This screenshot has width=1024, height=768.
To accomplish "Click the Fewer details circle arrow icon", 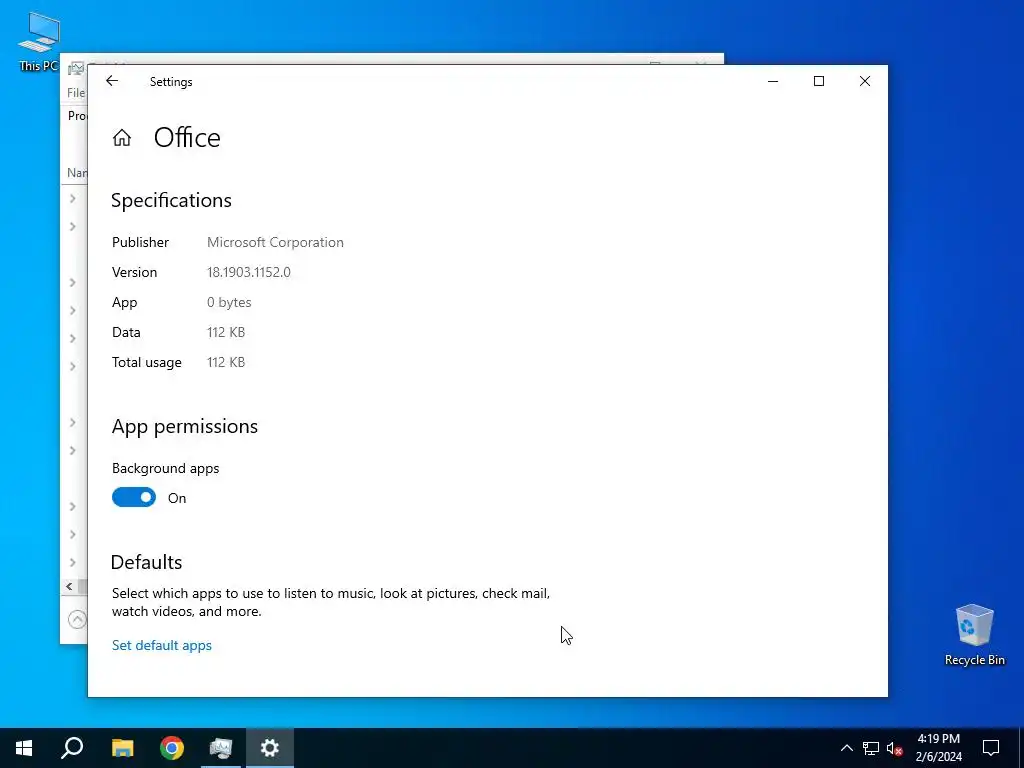I will pyautogui.click(x=77, y=619).
